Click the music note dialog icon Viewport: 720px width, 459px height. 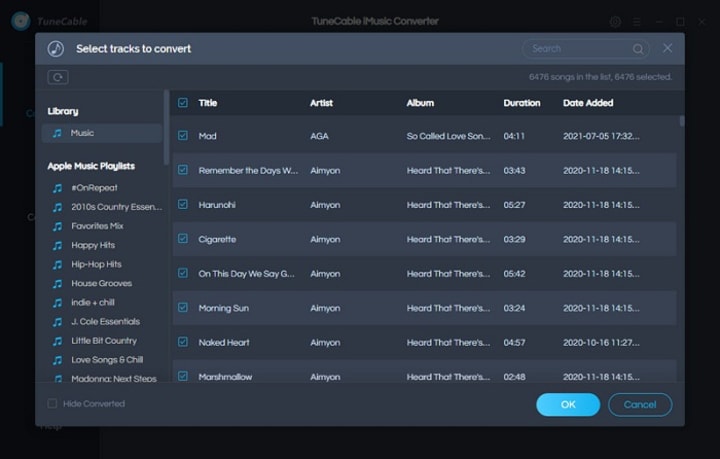tap(56, 49)
